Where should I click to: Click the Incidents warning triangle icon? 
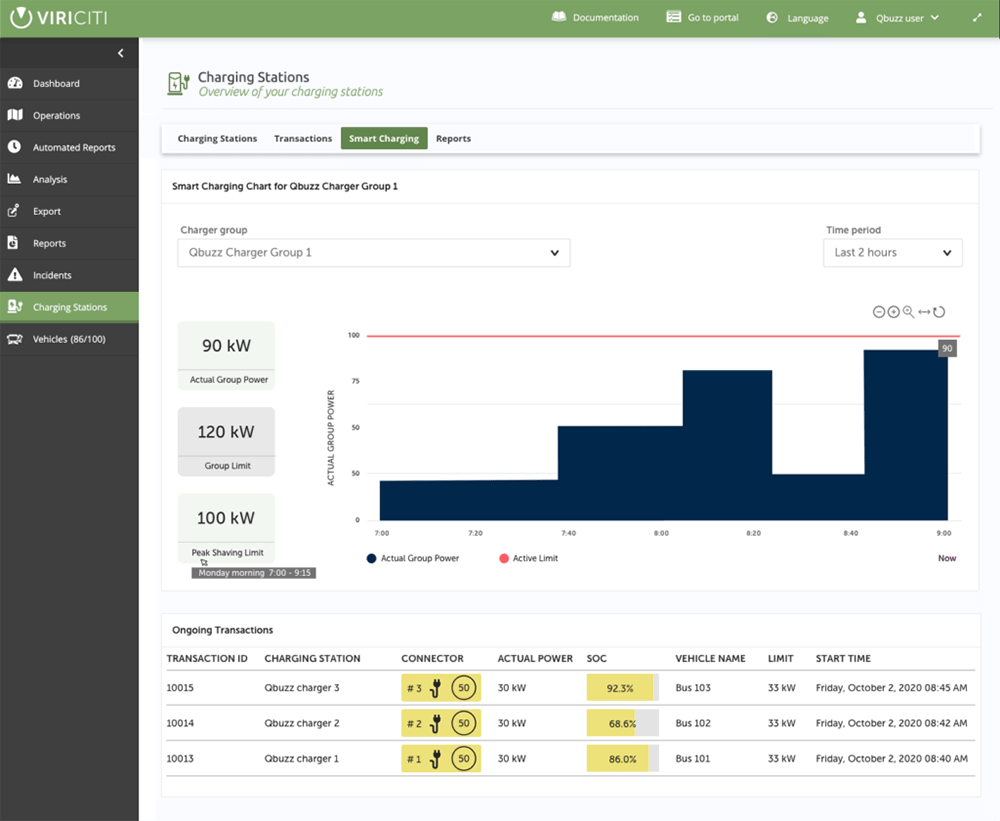[x=14, y=275]
